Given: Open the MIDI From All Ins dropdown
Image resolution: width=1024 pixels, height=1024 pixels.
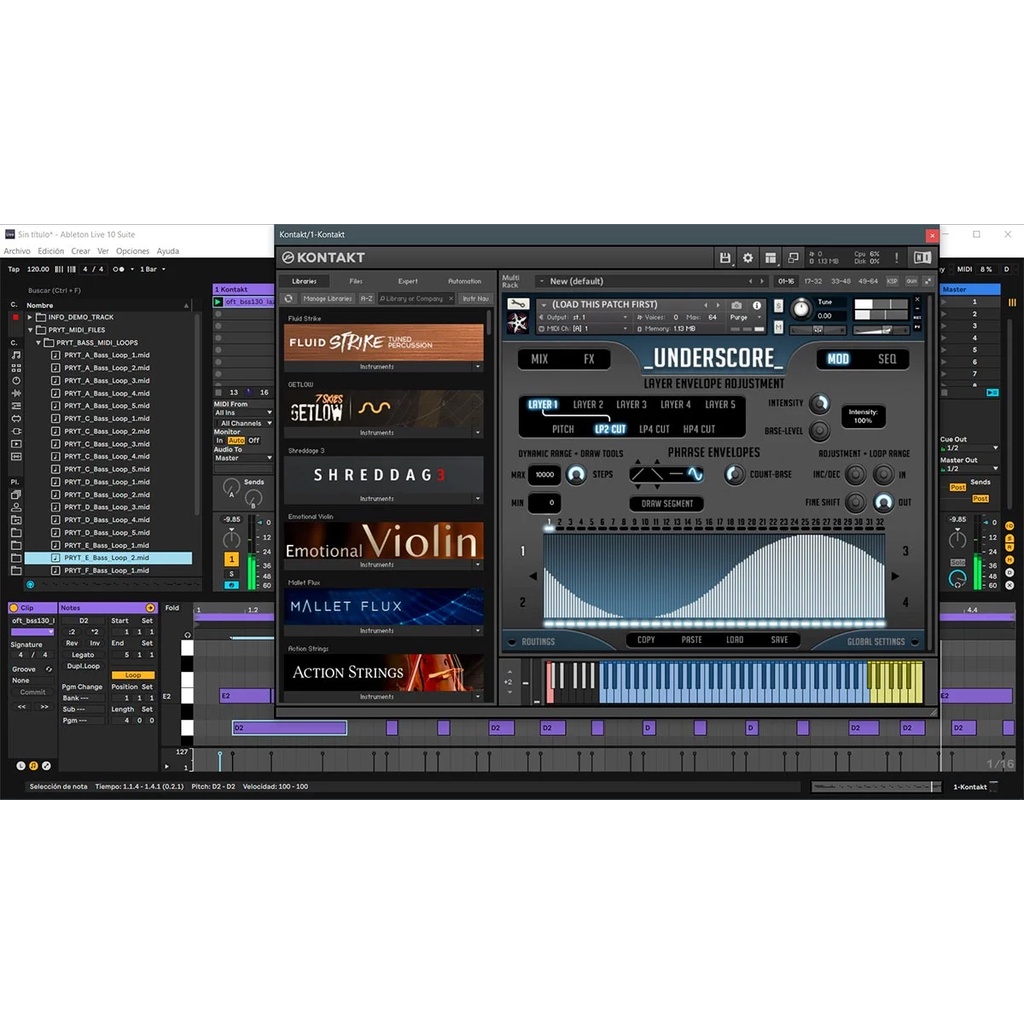Looking at the screenshot, I should coord(244,413).
